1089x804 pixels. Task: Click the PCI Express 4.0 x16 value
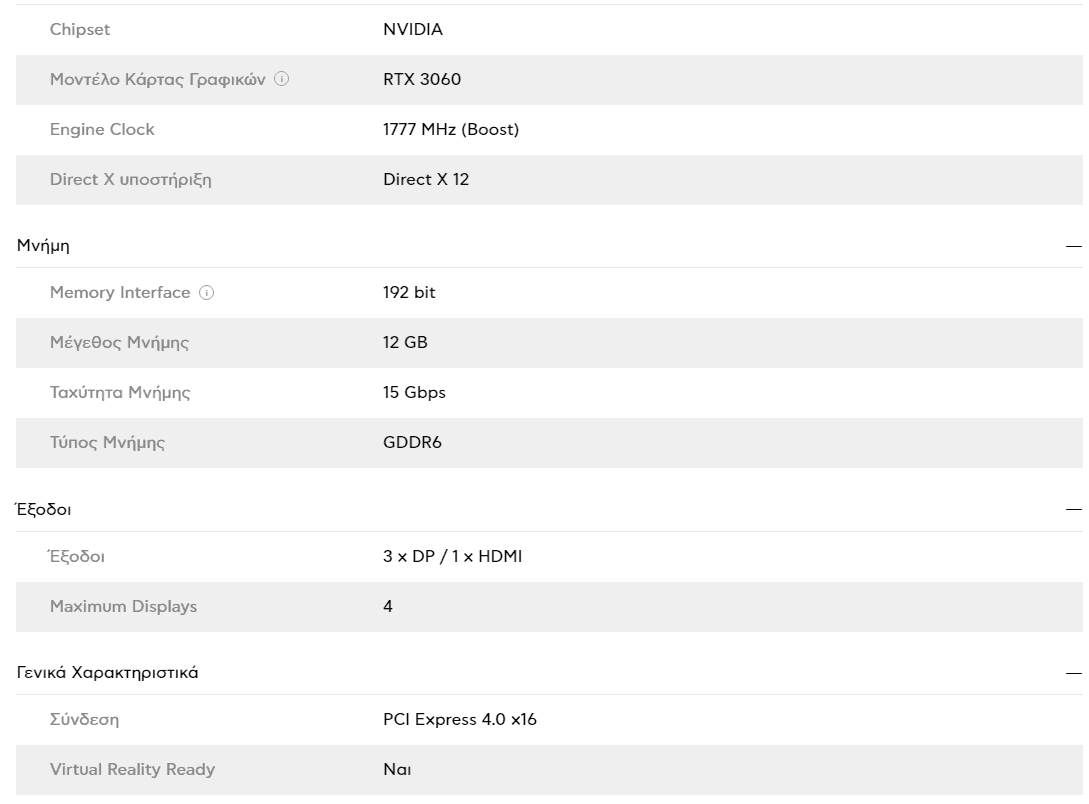pos(460,719)
